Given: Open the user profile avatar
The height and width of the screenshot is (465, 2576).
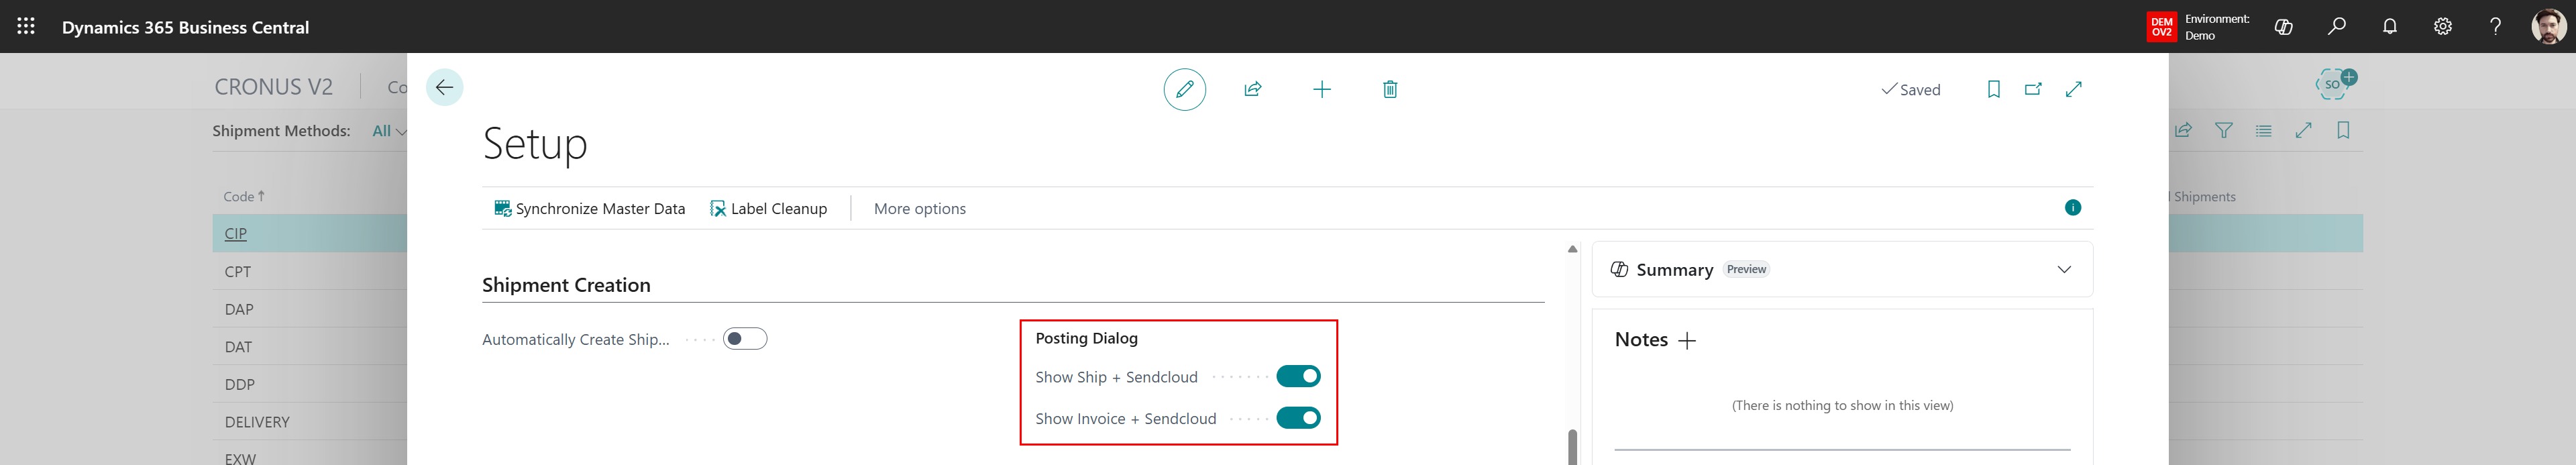Looking at the screenshot, I should tap(2549, 27).
